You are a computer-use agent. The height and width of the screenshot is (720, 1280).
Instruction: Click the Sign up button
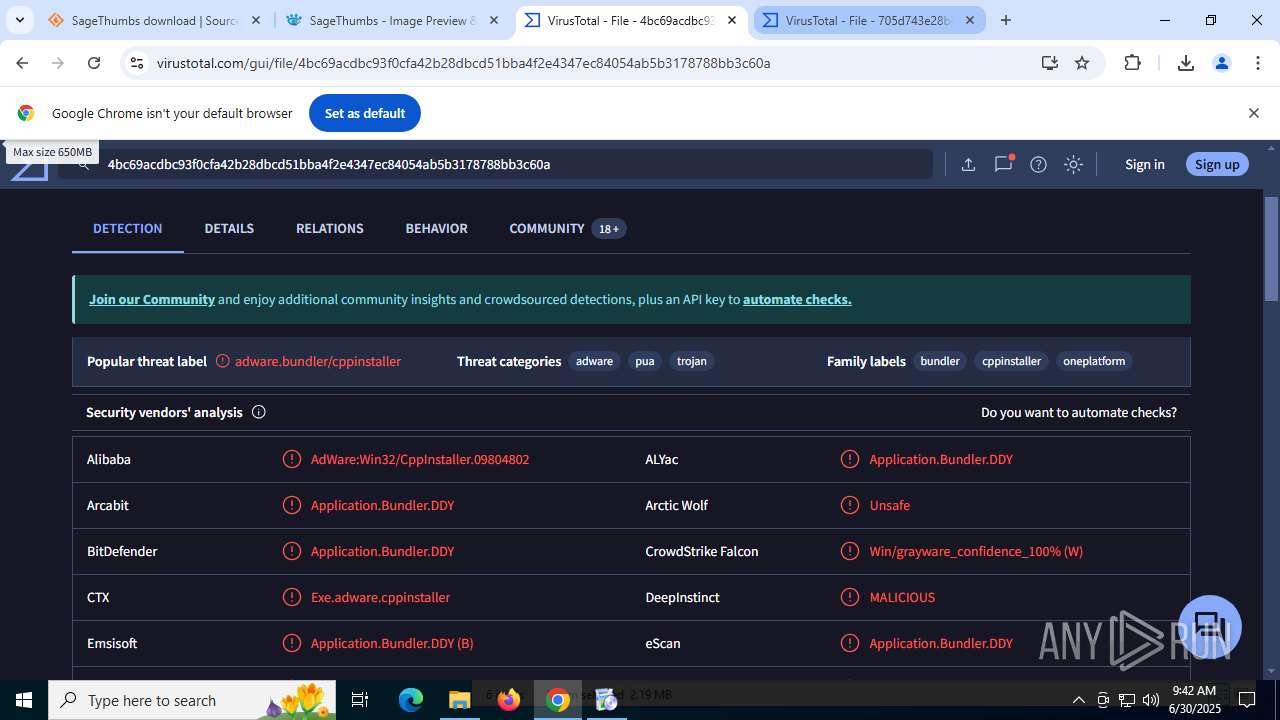click(x=1217, y=164)
